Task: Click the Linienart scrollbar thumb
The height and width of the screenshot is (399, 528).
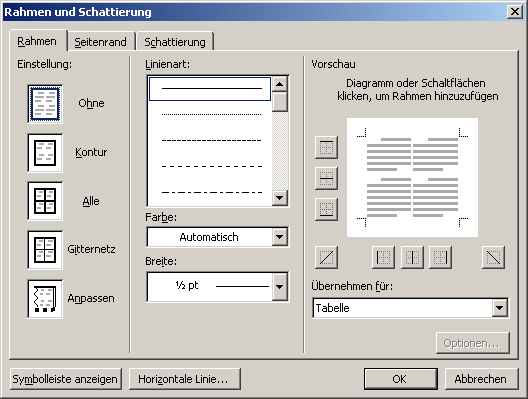Action: click(279, 102)
